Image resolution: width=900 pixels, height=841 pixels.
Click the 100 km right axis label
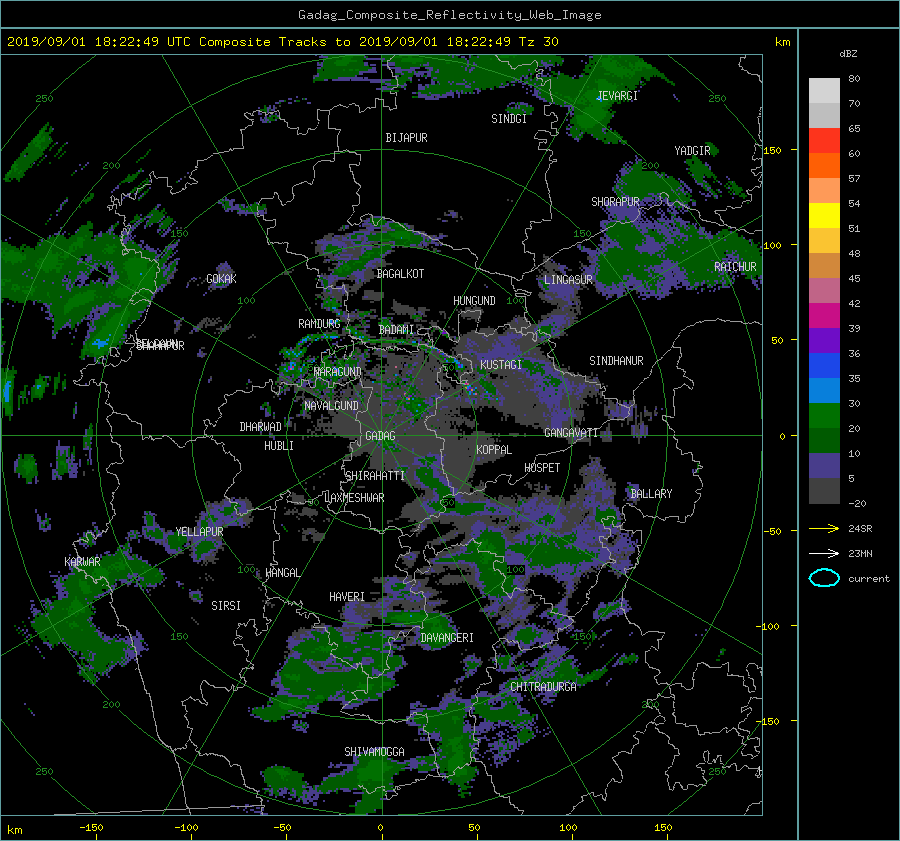[772, 246]
